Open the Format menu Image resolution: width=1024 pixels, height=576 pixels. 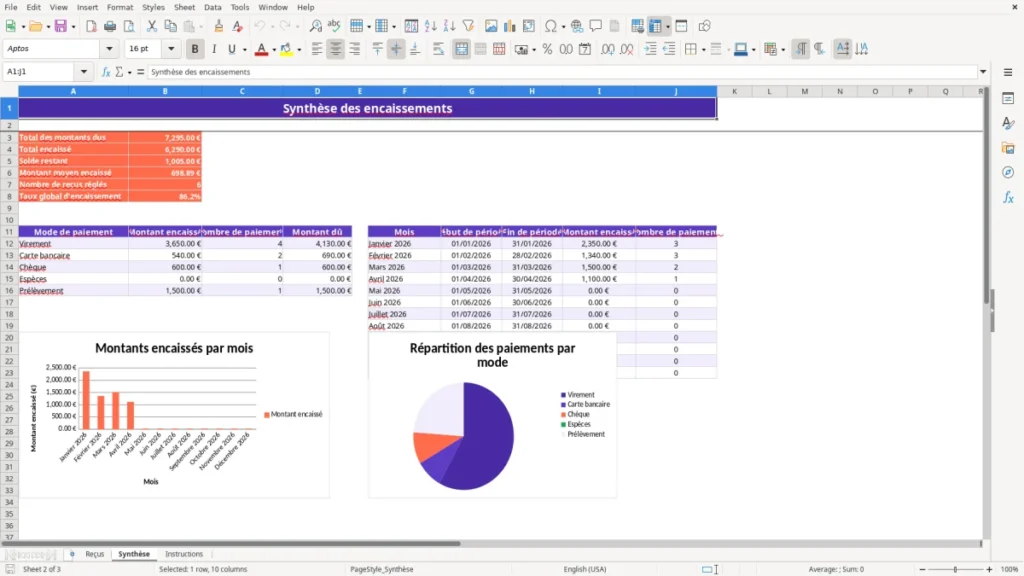(120, 7)
